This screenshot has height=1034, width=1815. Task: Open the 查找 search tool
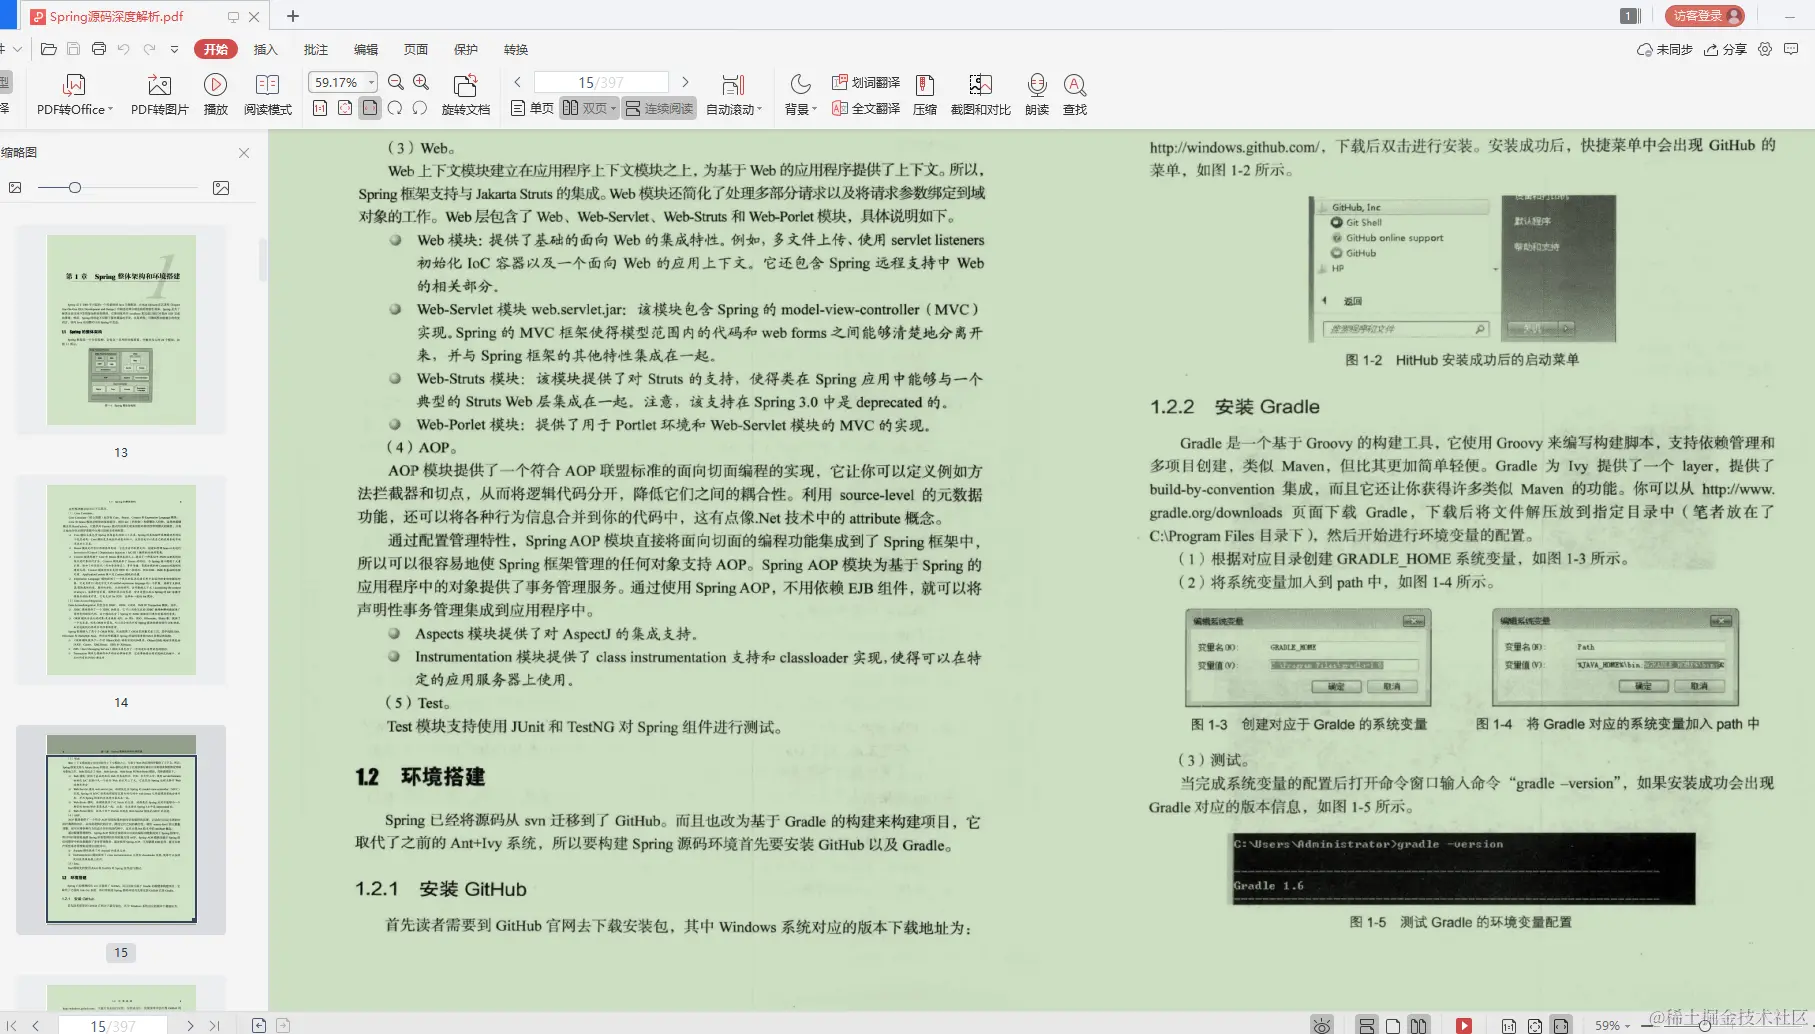point(1075,95)
